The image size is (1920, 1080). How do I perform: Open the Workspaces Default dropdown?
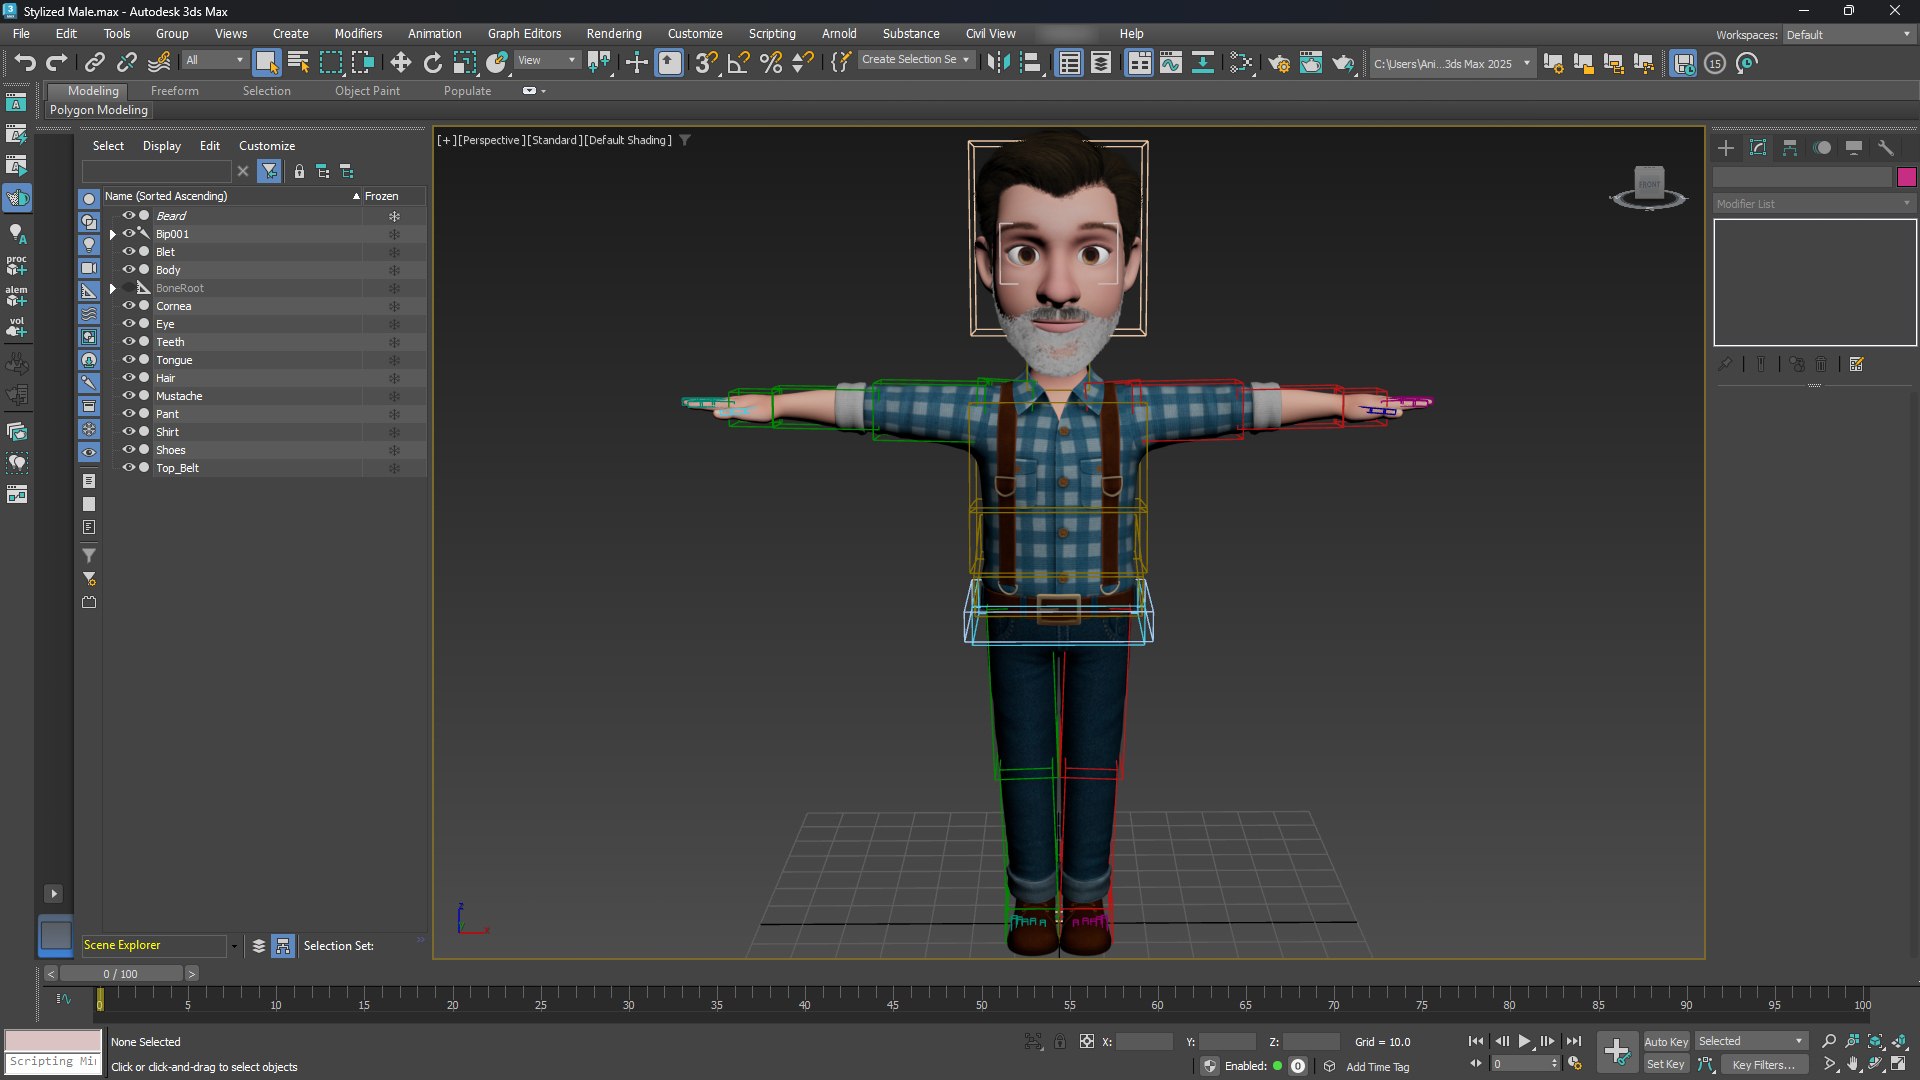pyautogui.click(x=1849, y=34)
